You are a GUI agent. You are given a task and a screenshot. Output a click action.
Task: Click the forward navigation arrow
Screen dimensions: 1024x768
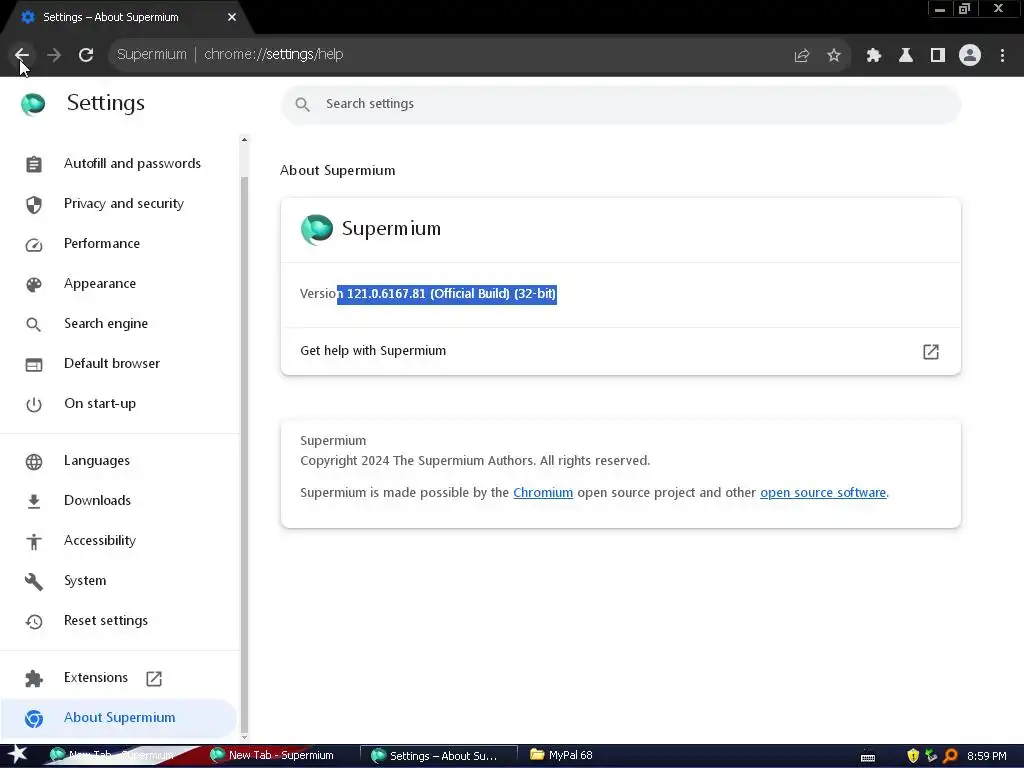tap(54, 55)
